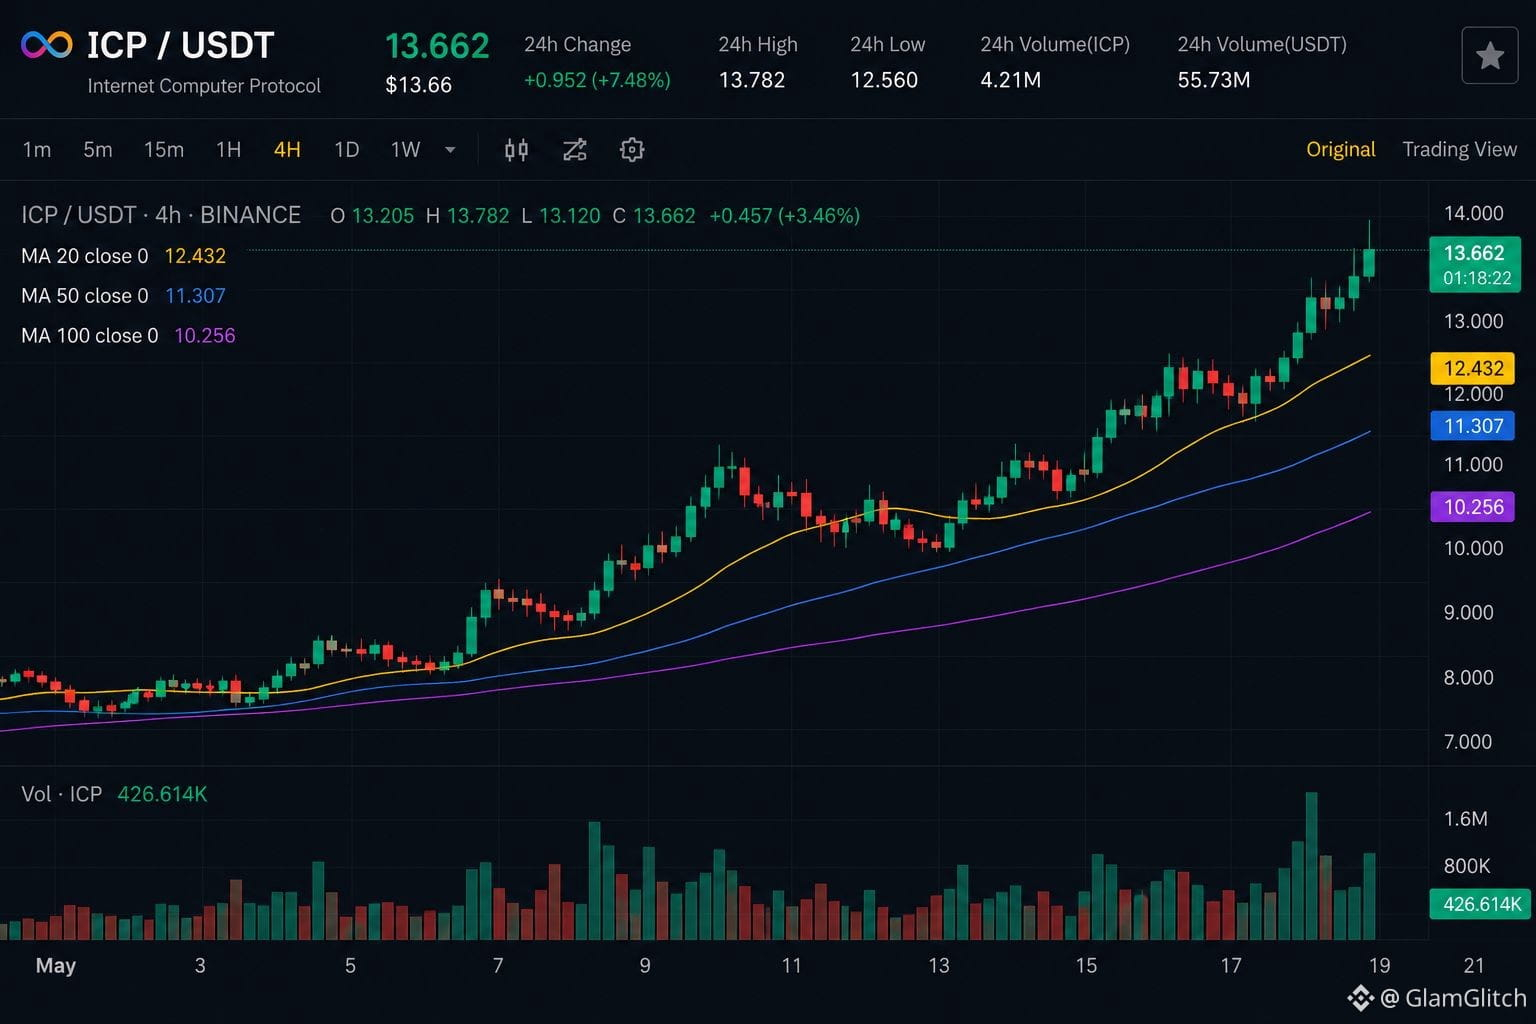Click the 7.000 price axis label

click(x=1468, y=742)
